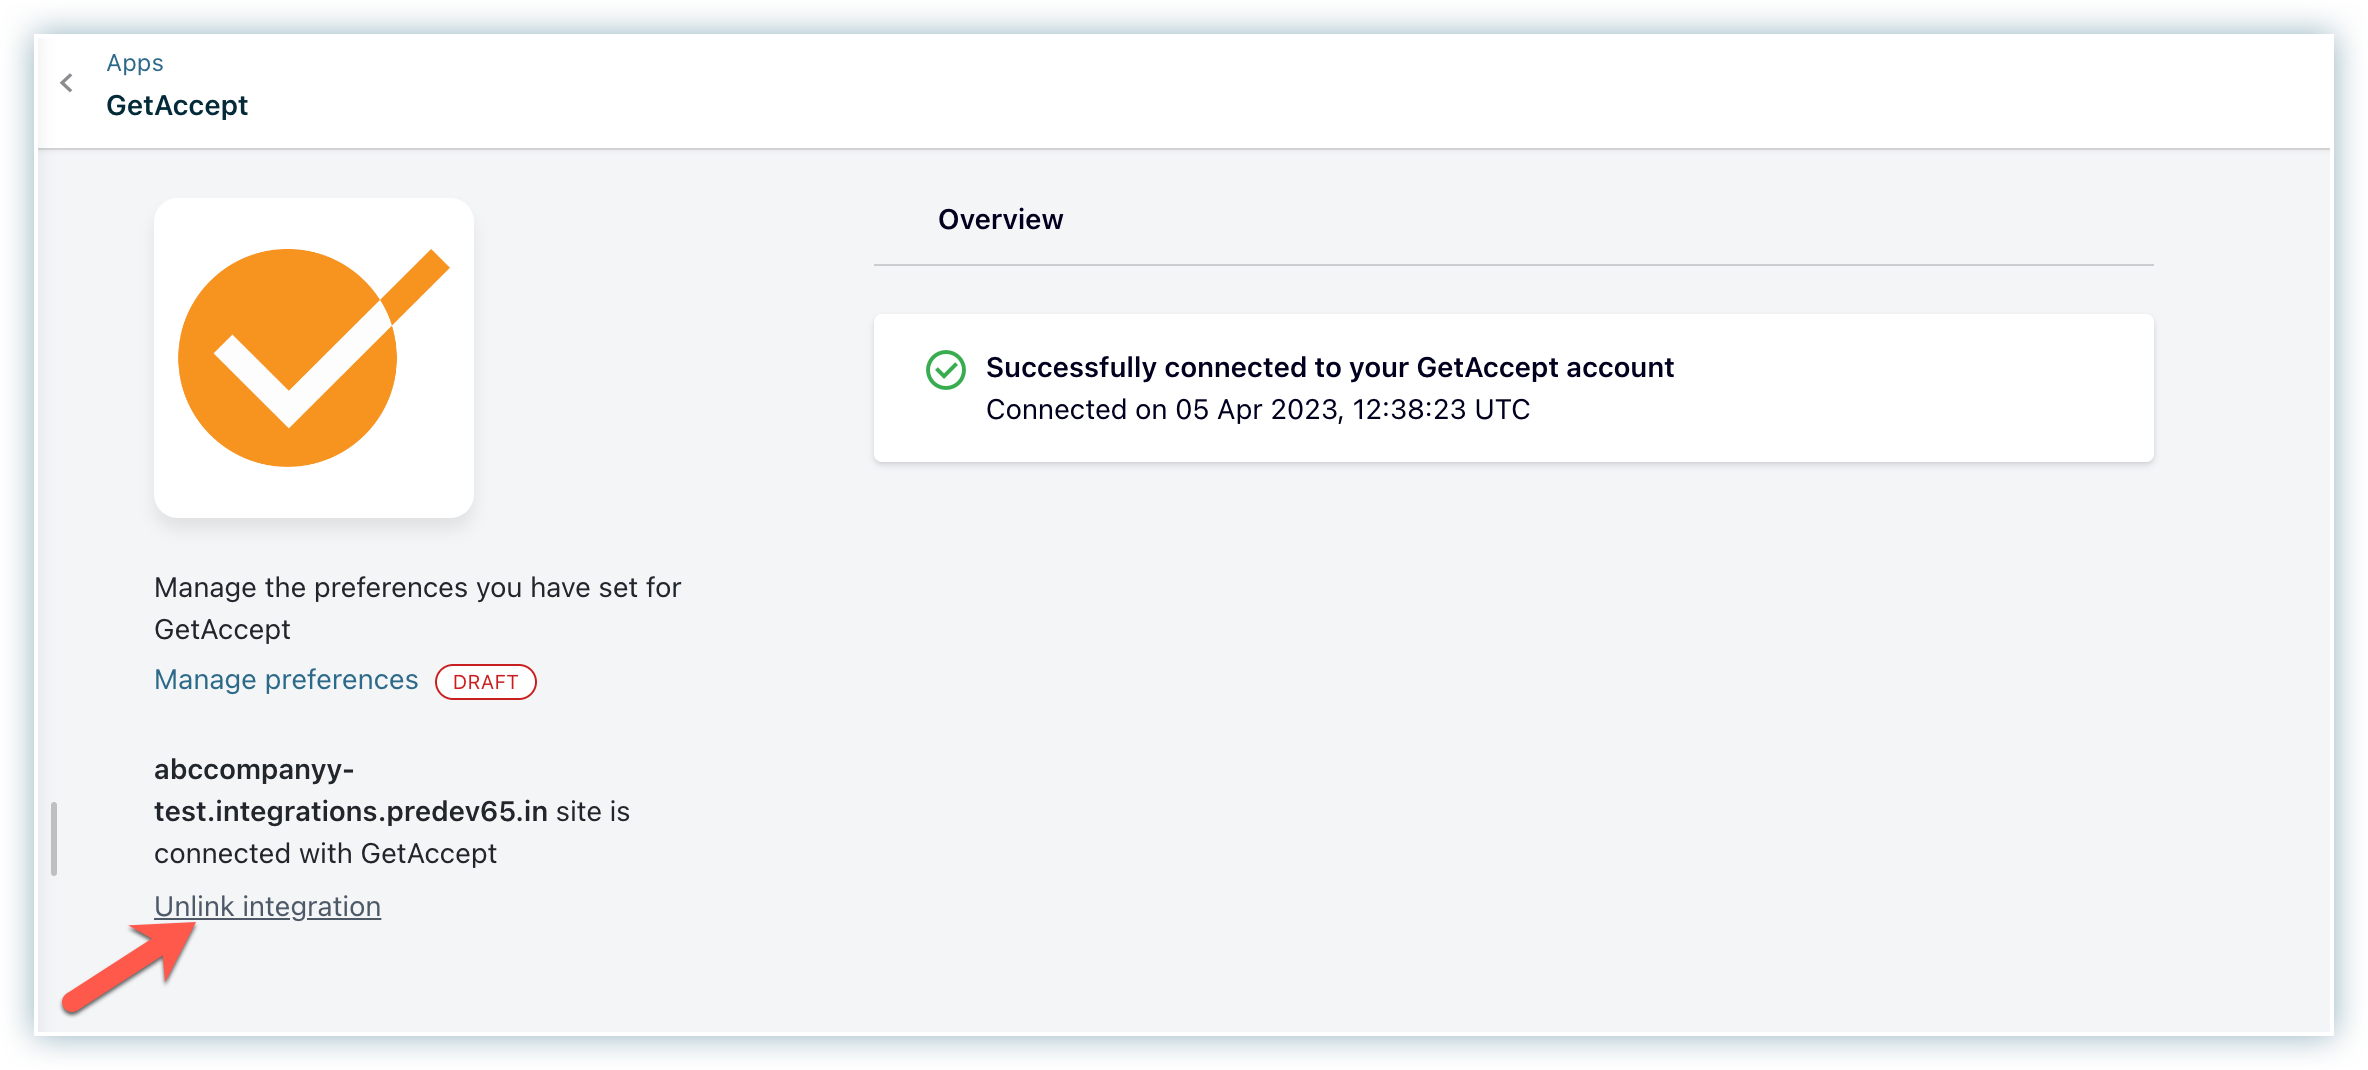Click the green success check icon
Image resolution: width=2368 pixels, height=1070 pixels.
945,370
